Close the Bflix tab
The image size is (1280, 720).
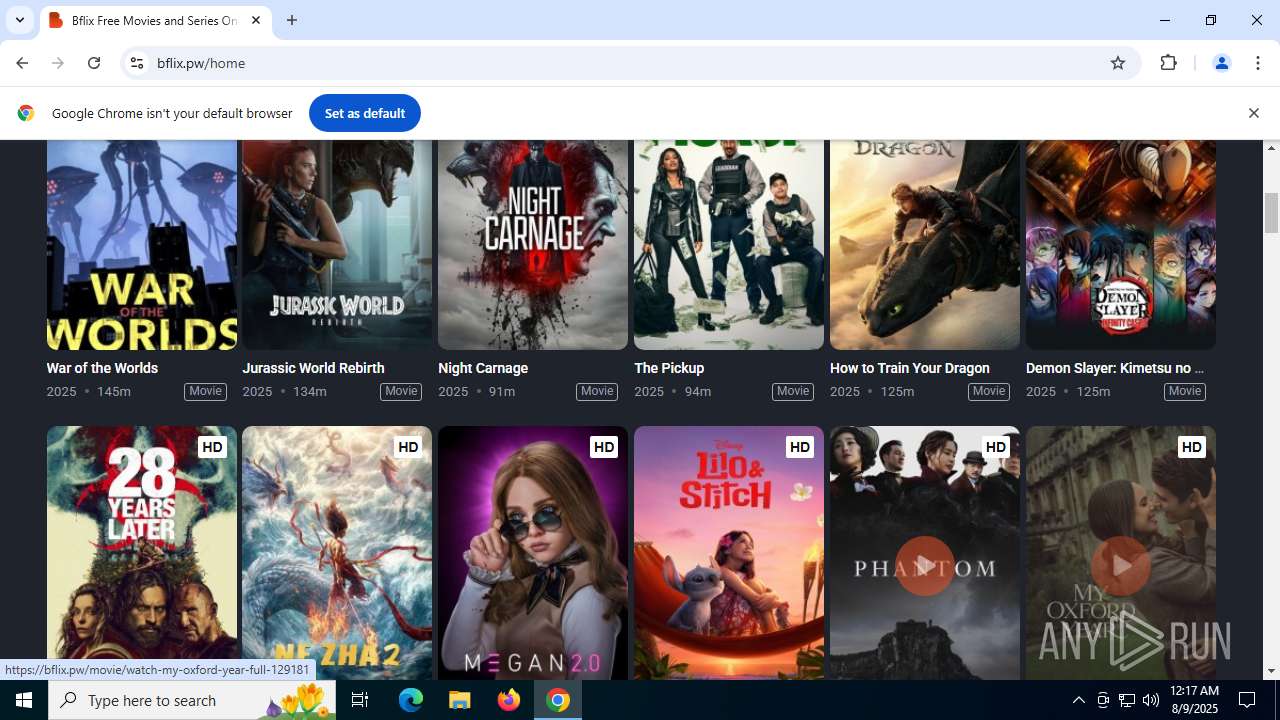256,20
